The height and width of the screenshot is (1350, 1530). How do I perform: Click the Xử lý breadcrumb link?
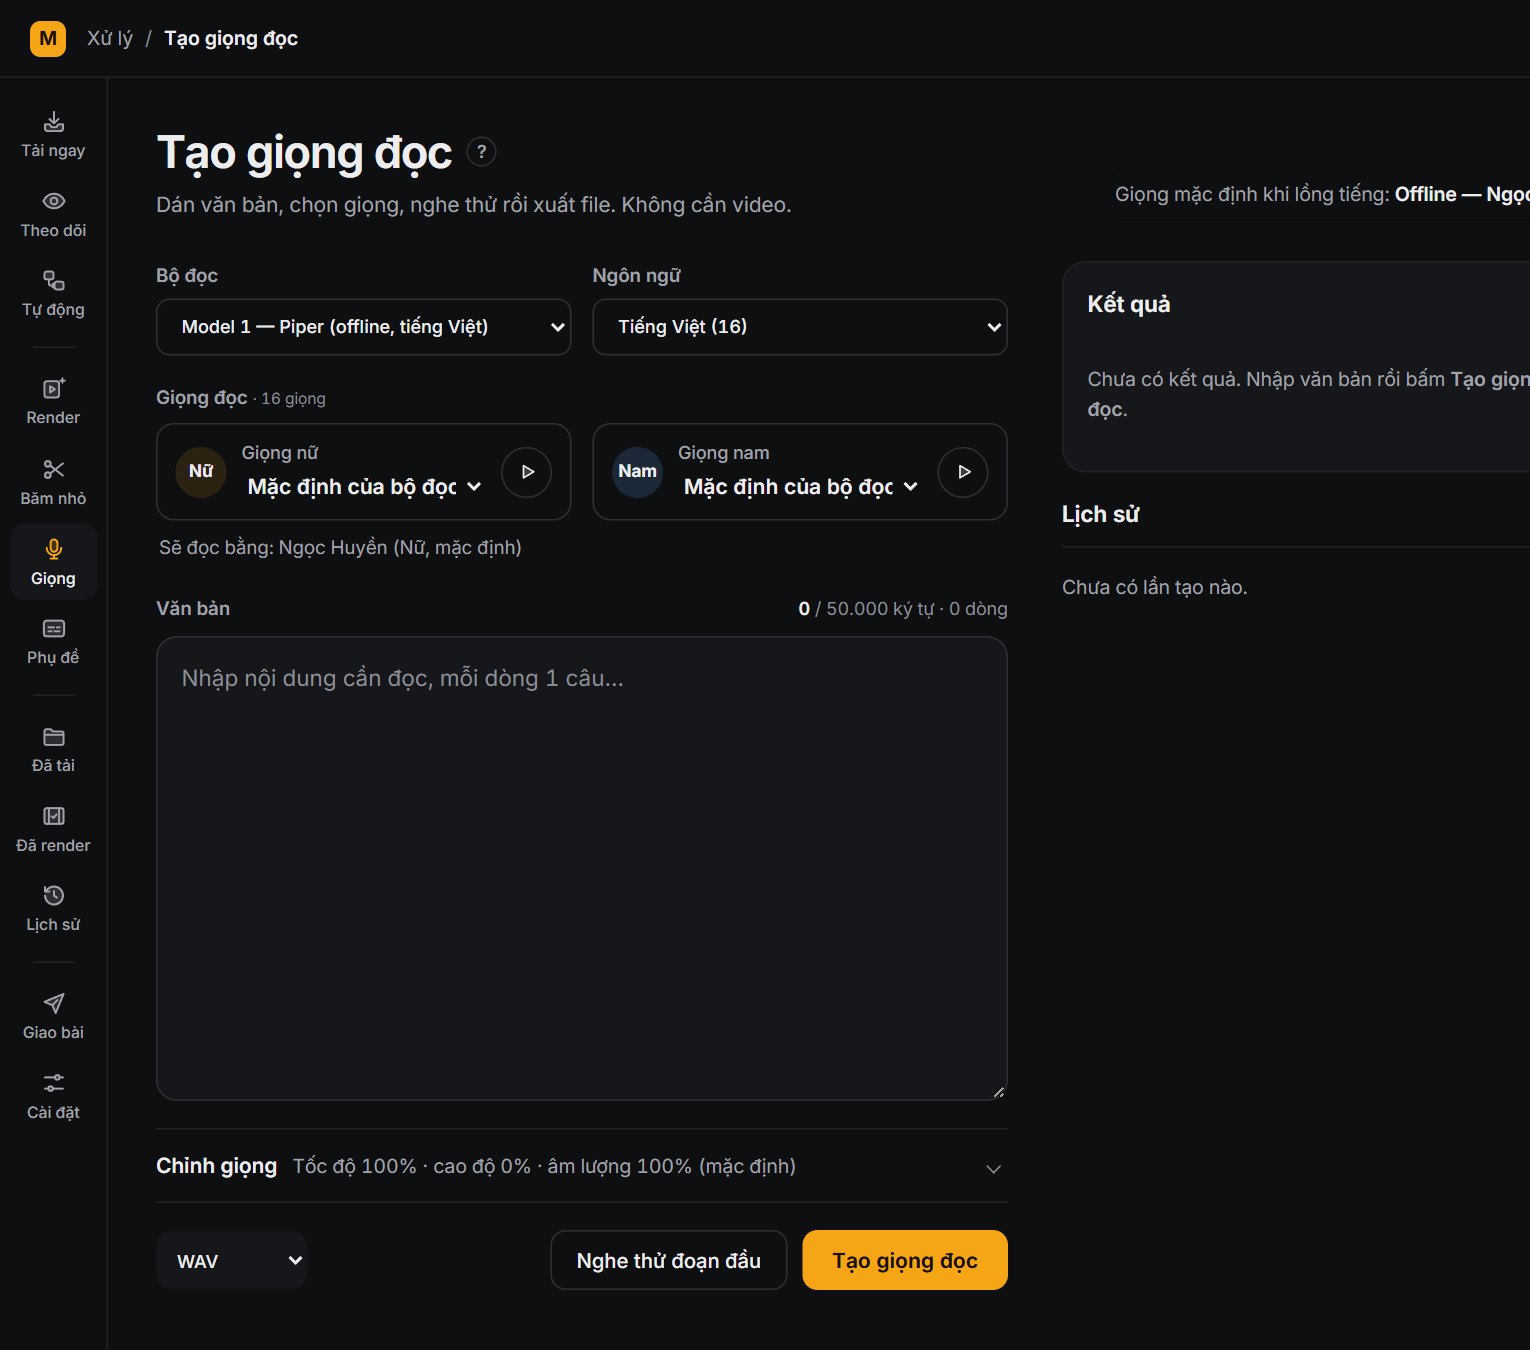[110, 39]
